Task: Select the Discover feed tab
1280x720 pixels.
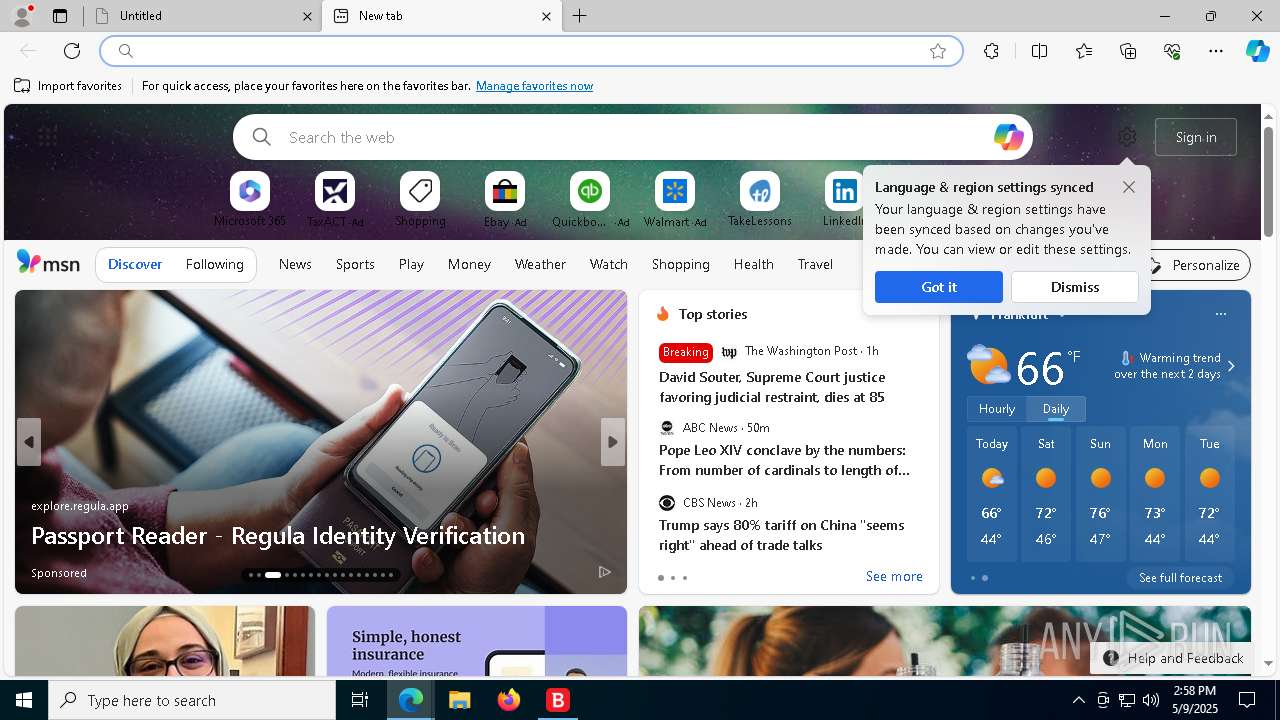Action: 135,264
